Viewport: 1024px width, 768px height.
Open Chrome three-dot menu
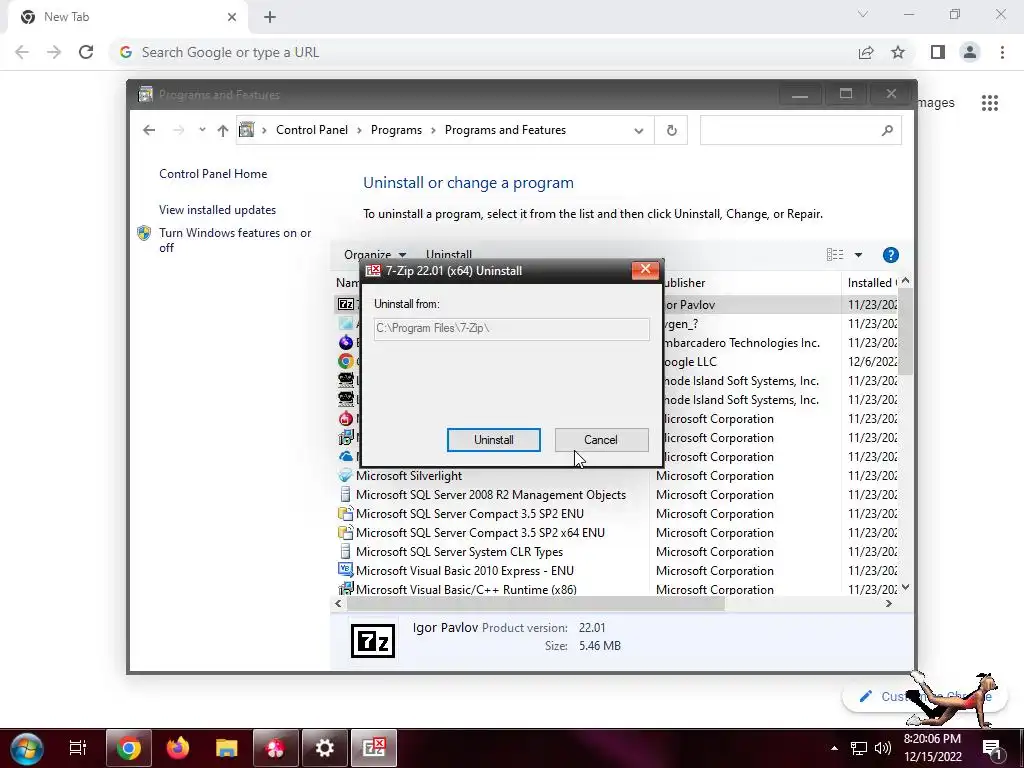(x=1002, y=52)
